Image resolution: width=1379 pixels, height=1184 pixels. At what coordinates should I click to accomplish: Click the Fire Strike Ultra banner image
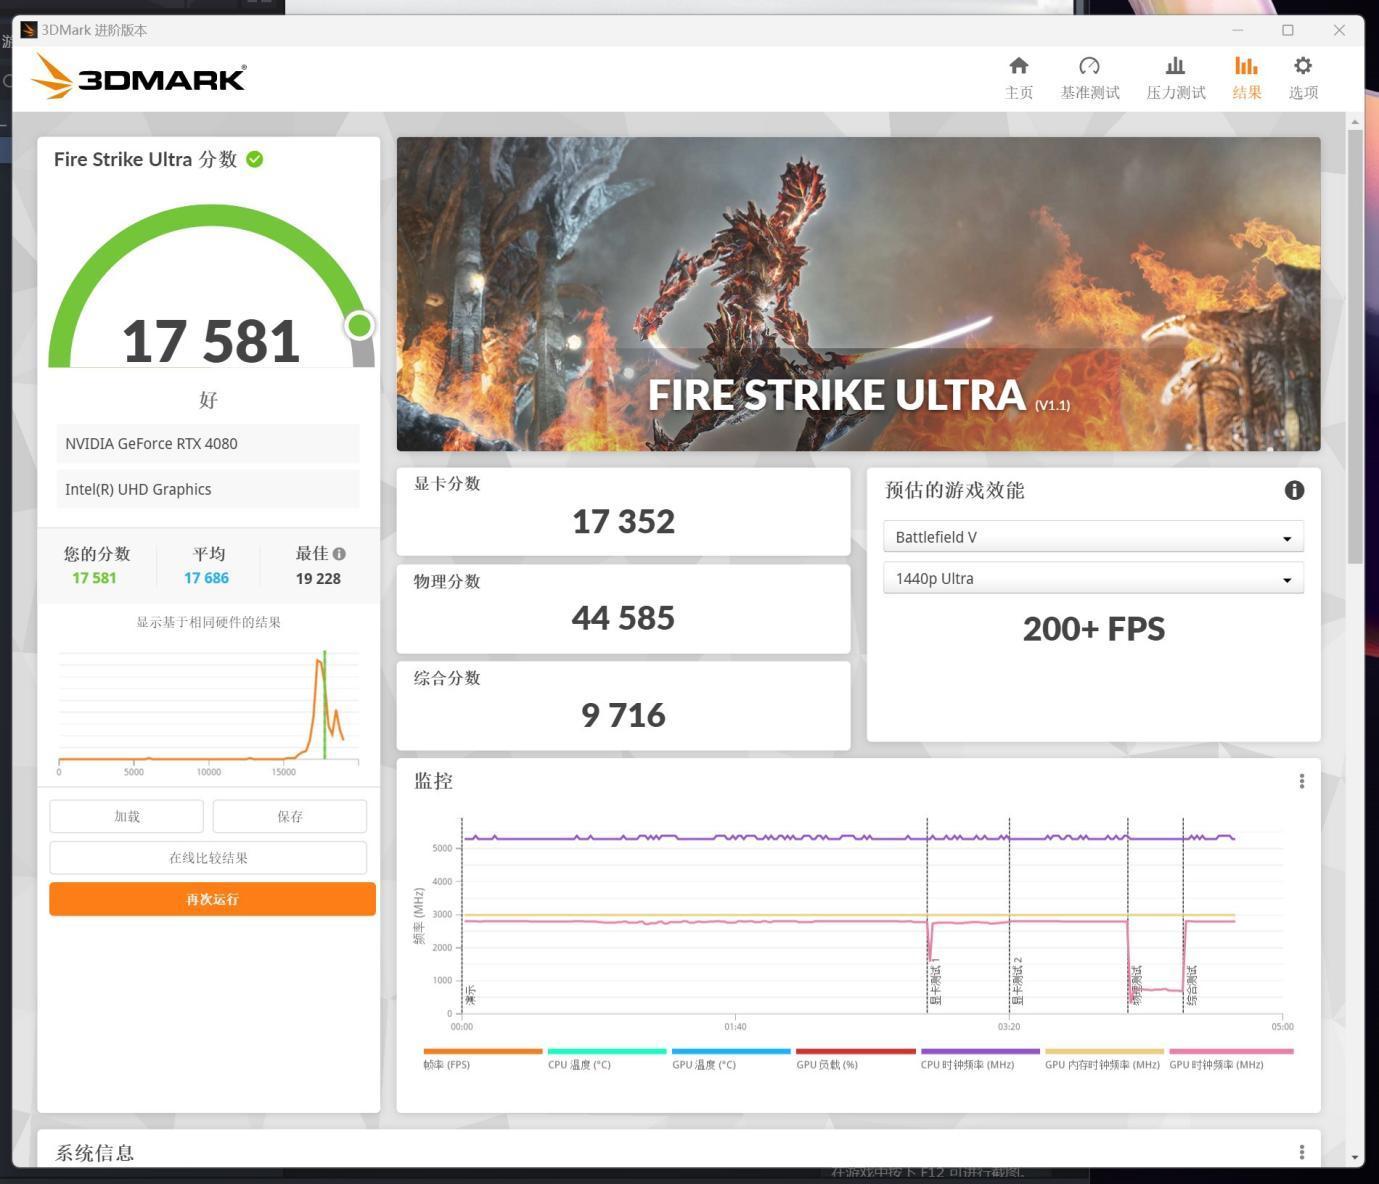pos(858,294)
